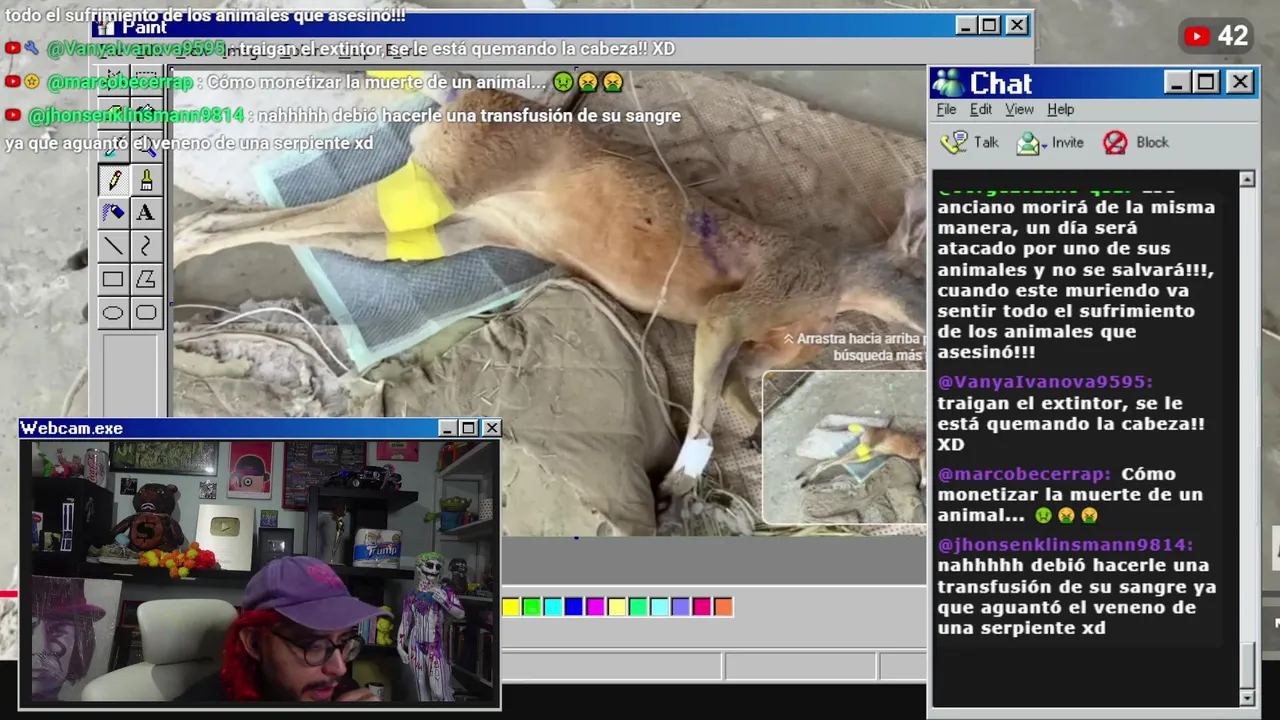The height and width of the screenshot is (720, 1280).
Task: Click username @VanyaIvanova9595 in Chat window
Action: tap(1044, 381)
